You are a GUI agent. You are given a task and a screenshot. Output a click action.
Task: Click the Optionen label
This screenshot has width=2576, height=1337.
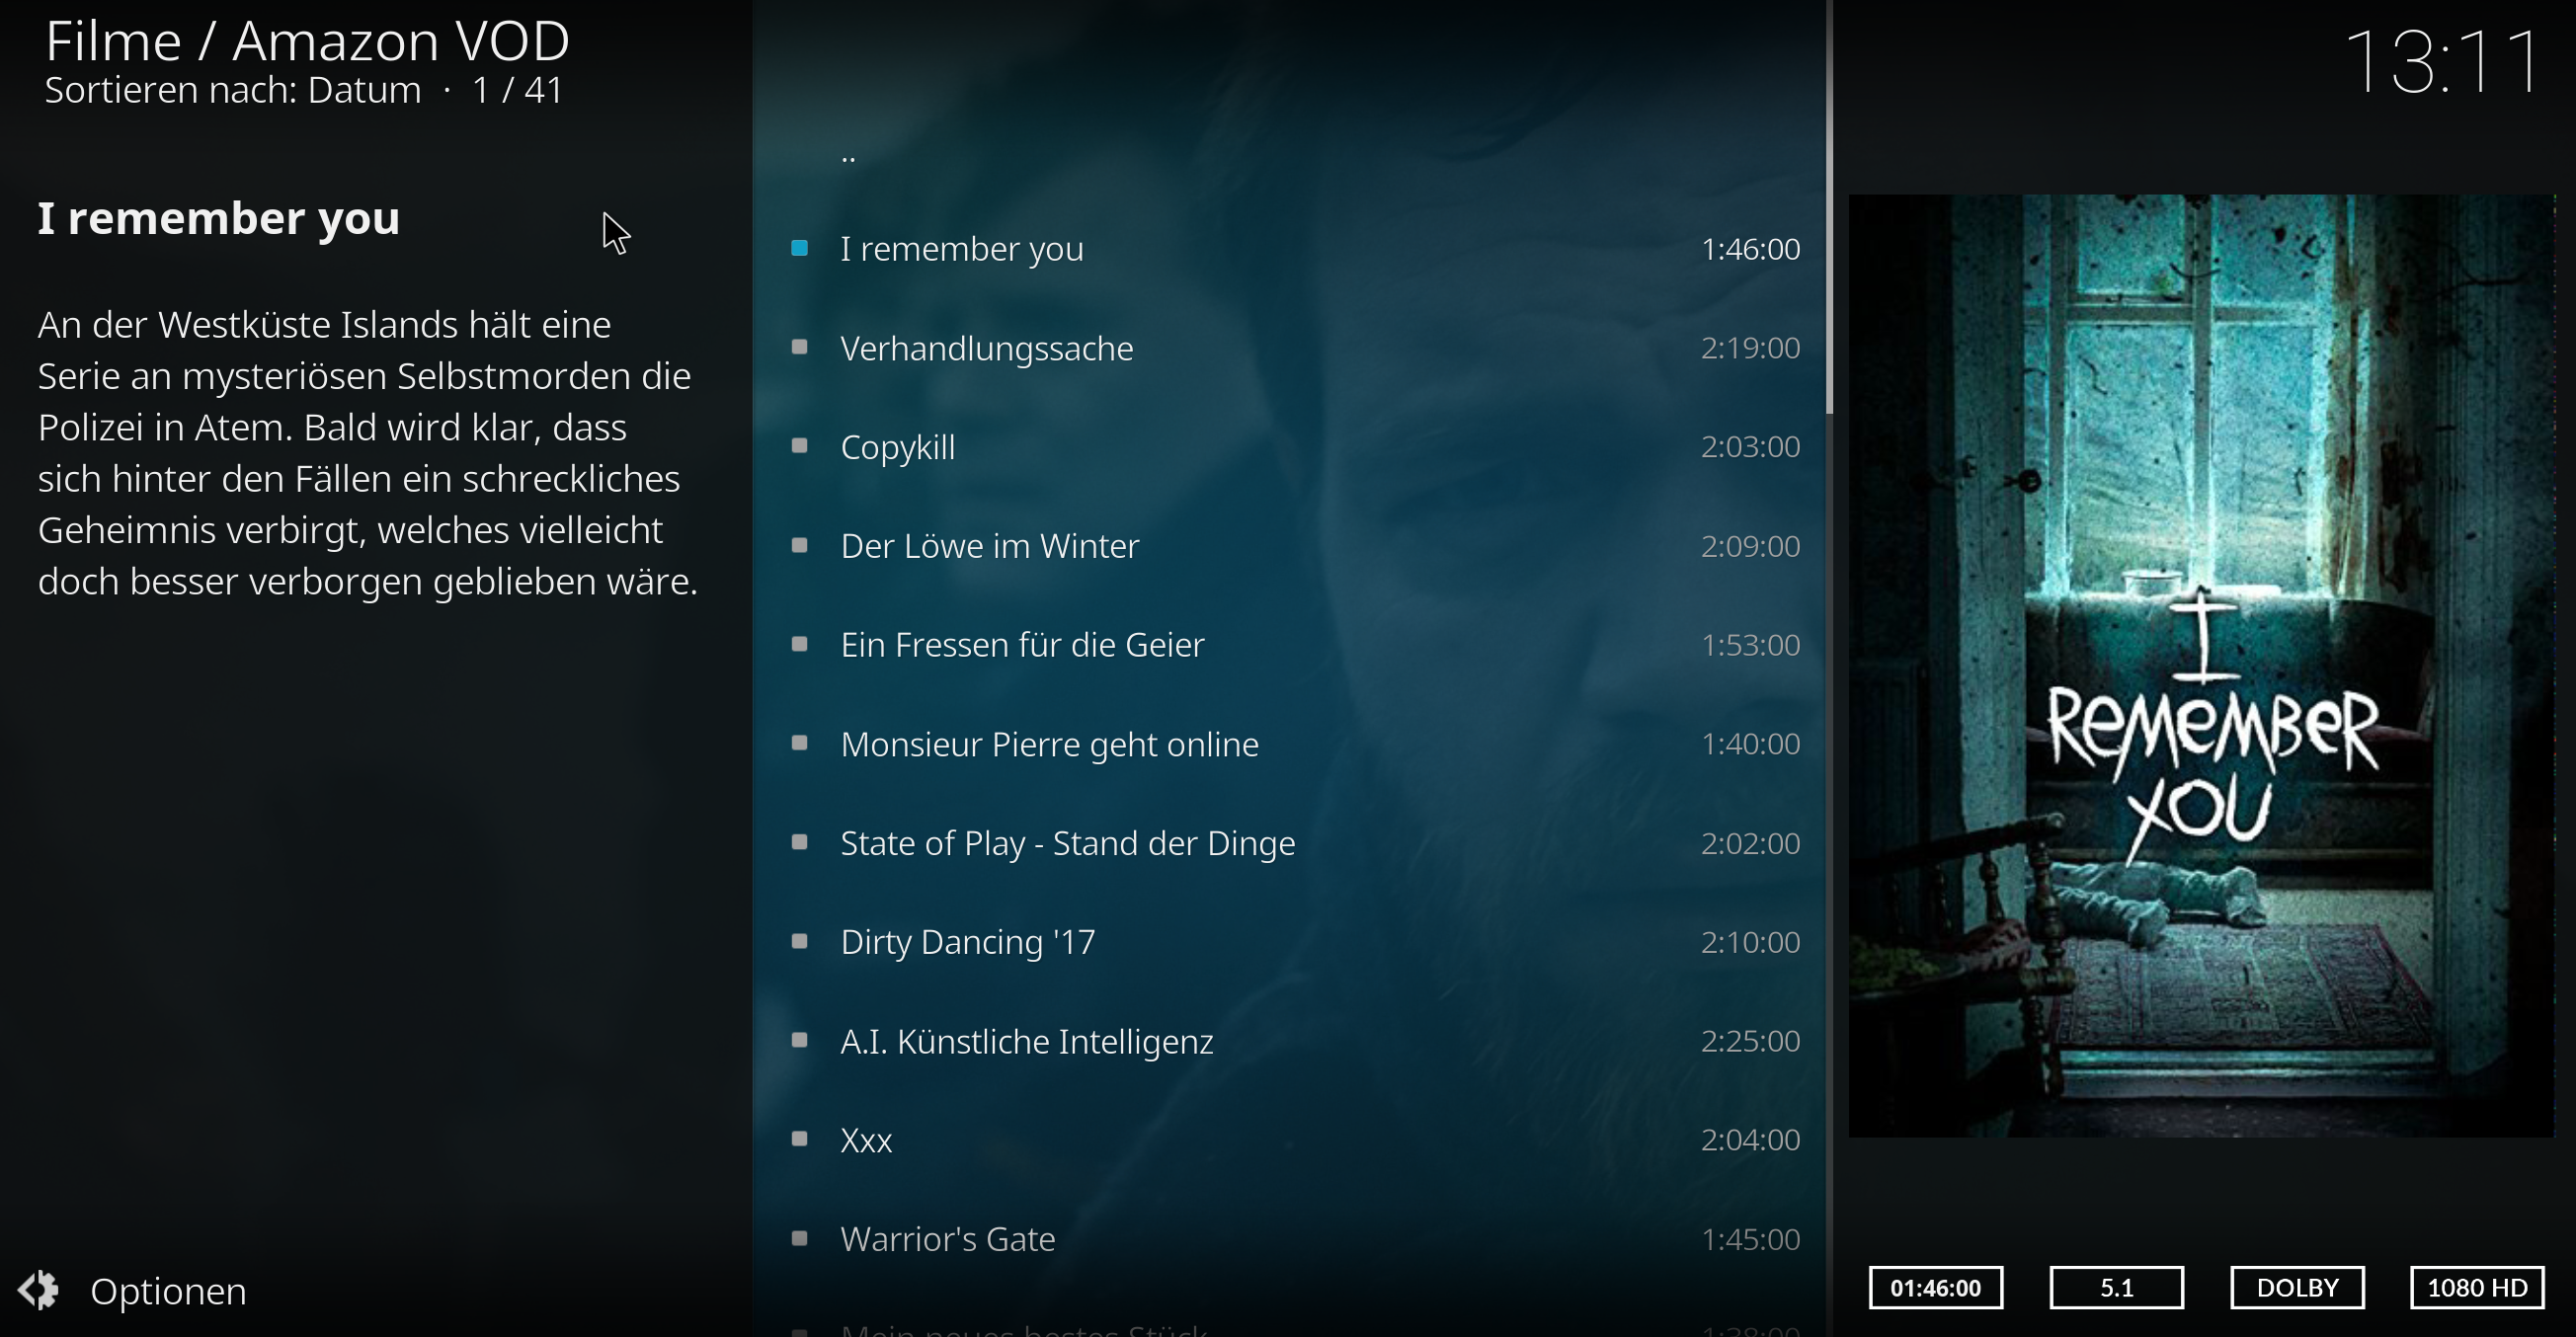(x=168, y=1291)
